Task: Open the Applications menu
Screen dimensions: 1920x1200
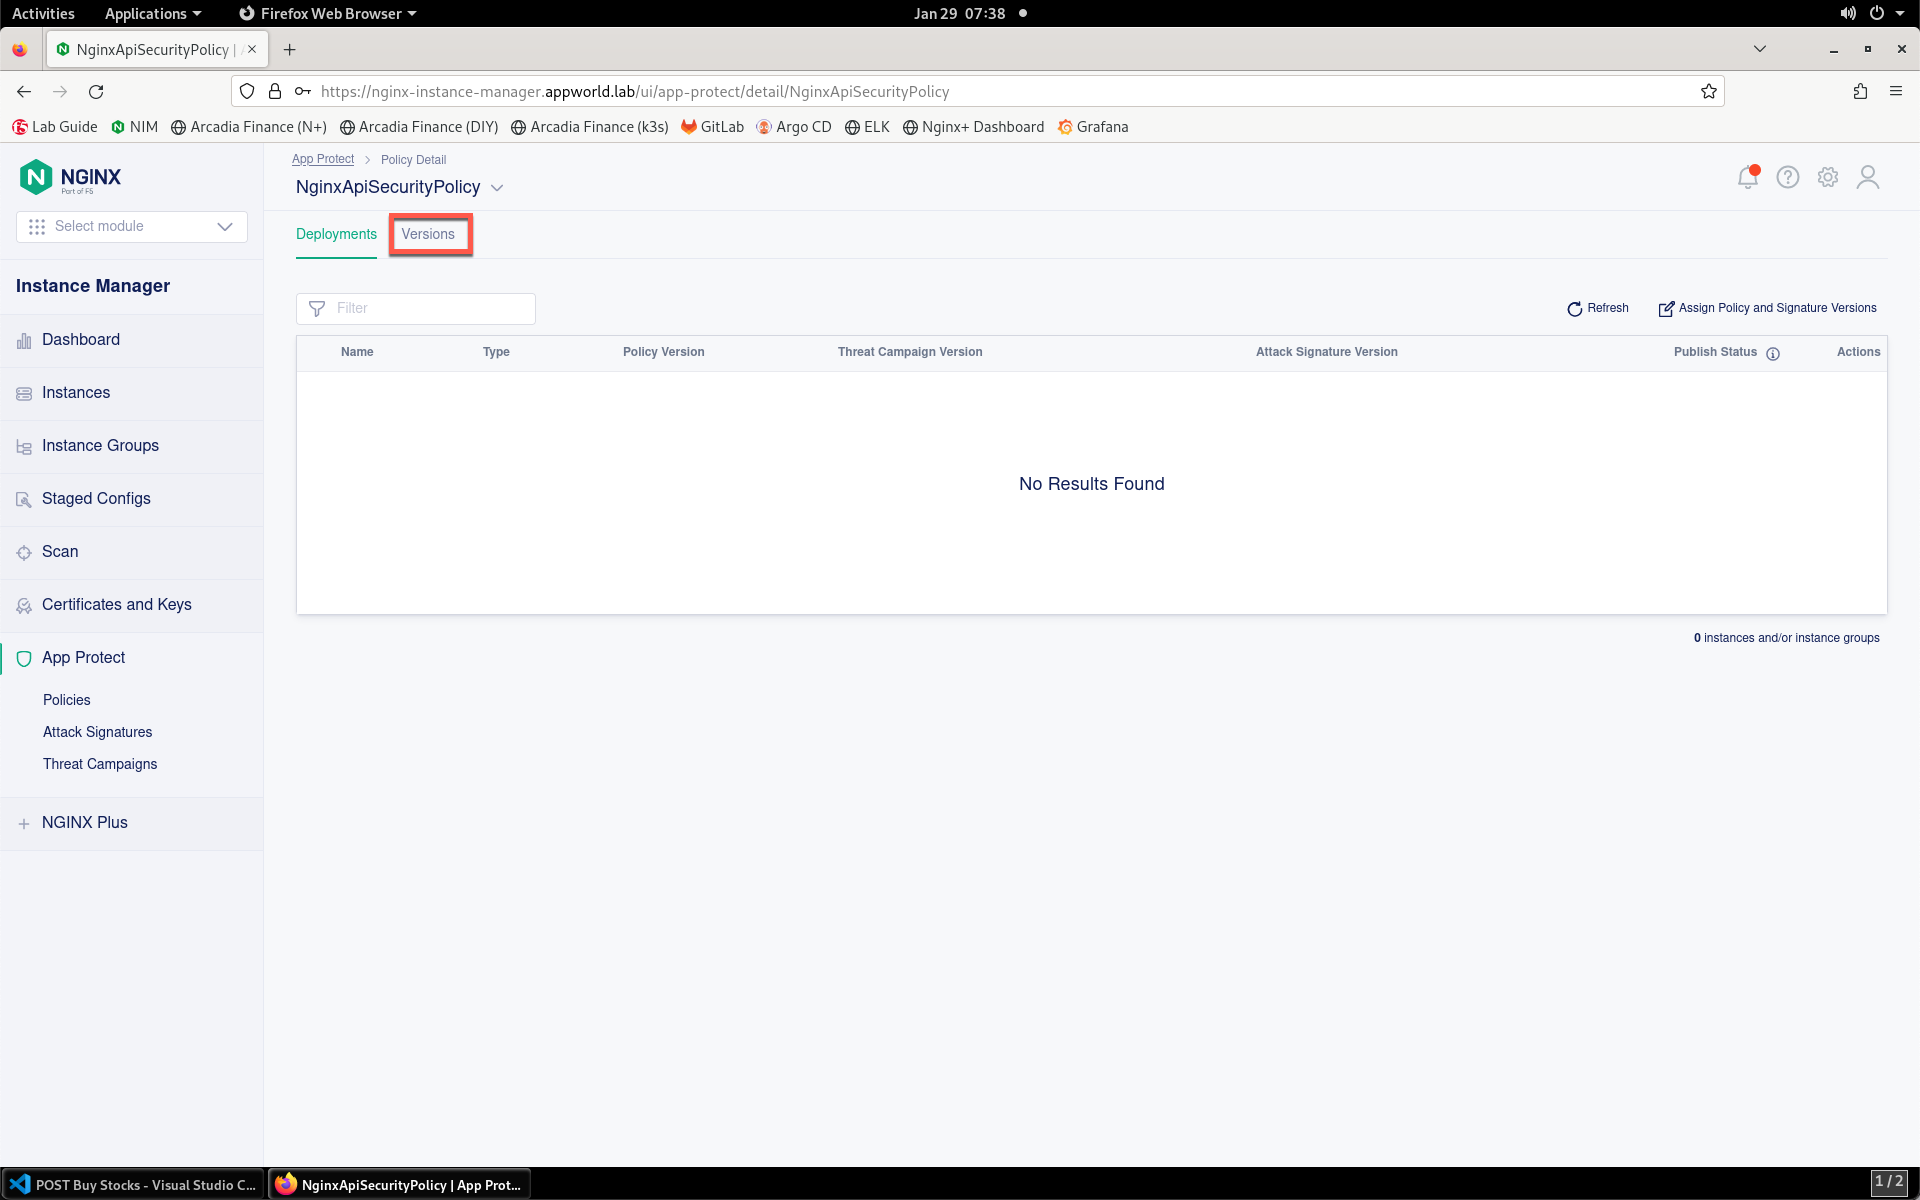Action: click(153, 13)
